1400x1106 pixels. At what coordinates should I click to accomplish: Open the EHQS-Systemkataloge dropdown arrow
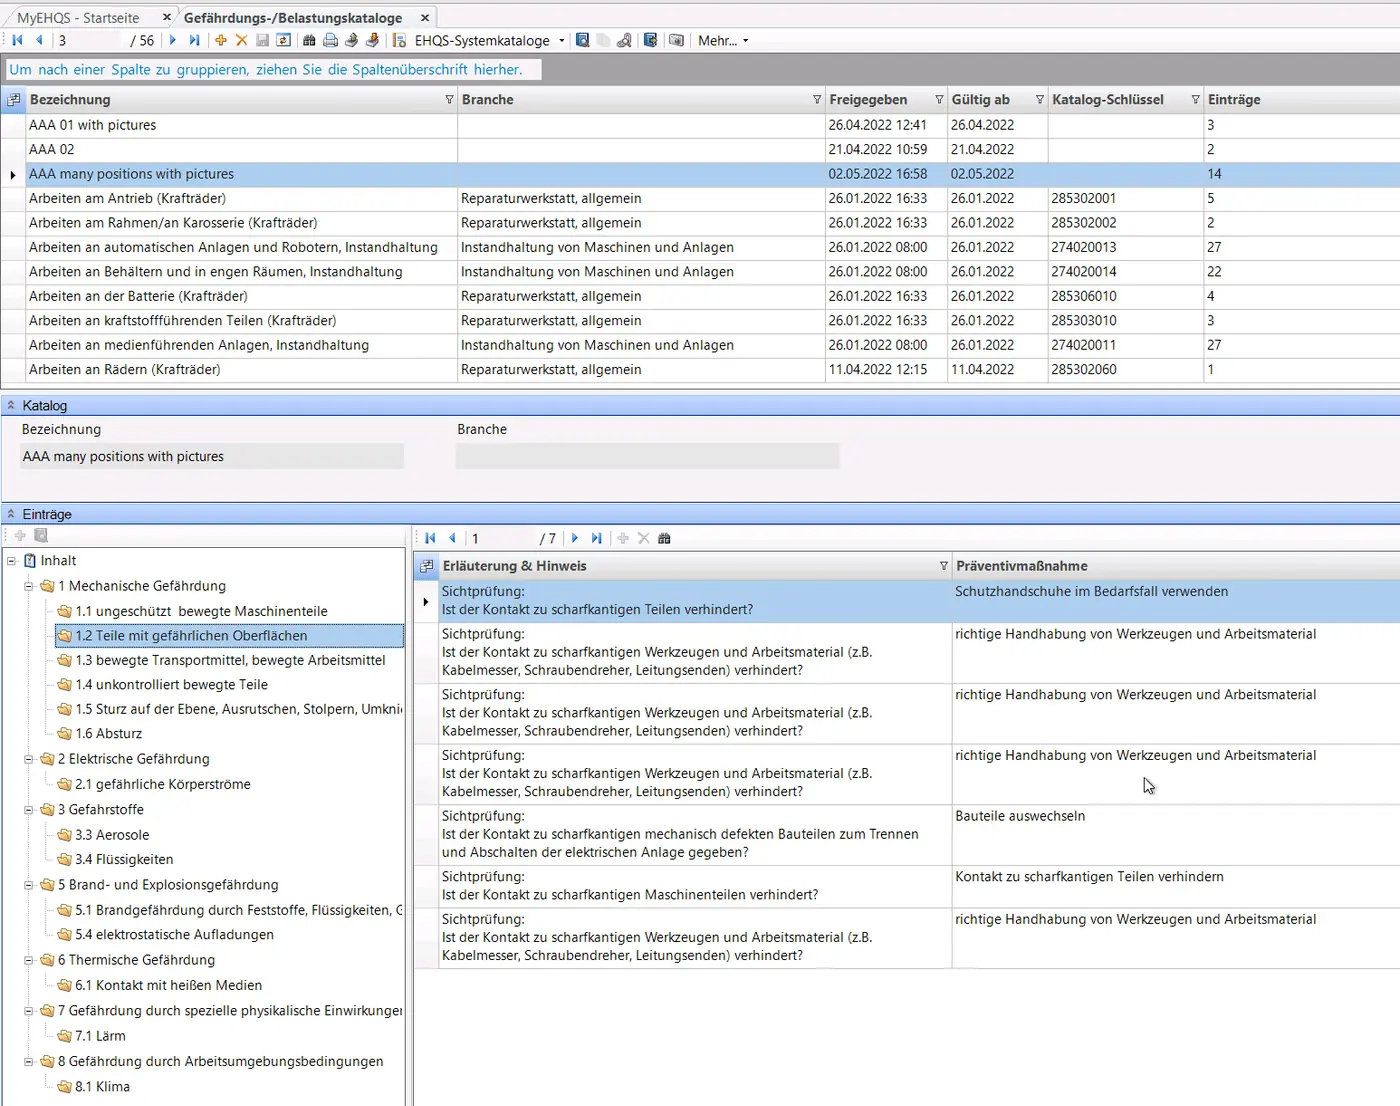(562, 41)
